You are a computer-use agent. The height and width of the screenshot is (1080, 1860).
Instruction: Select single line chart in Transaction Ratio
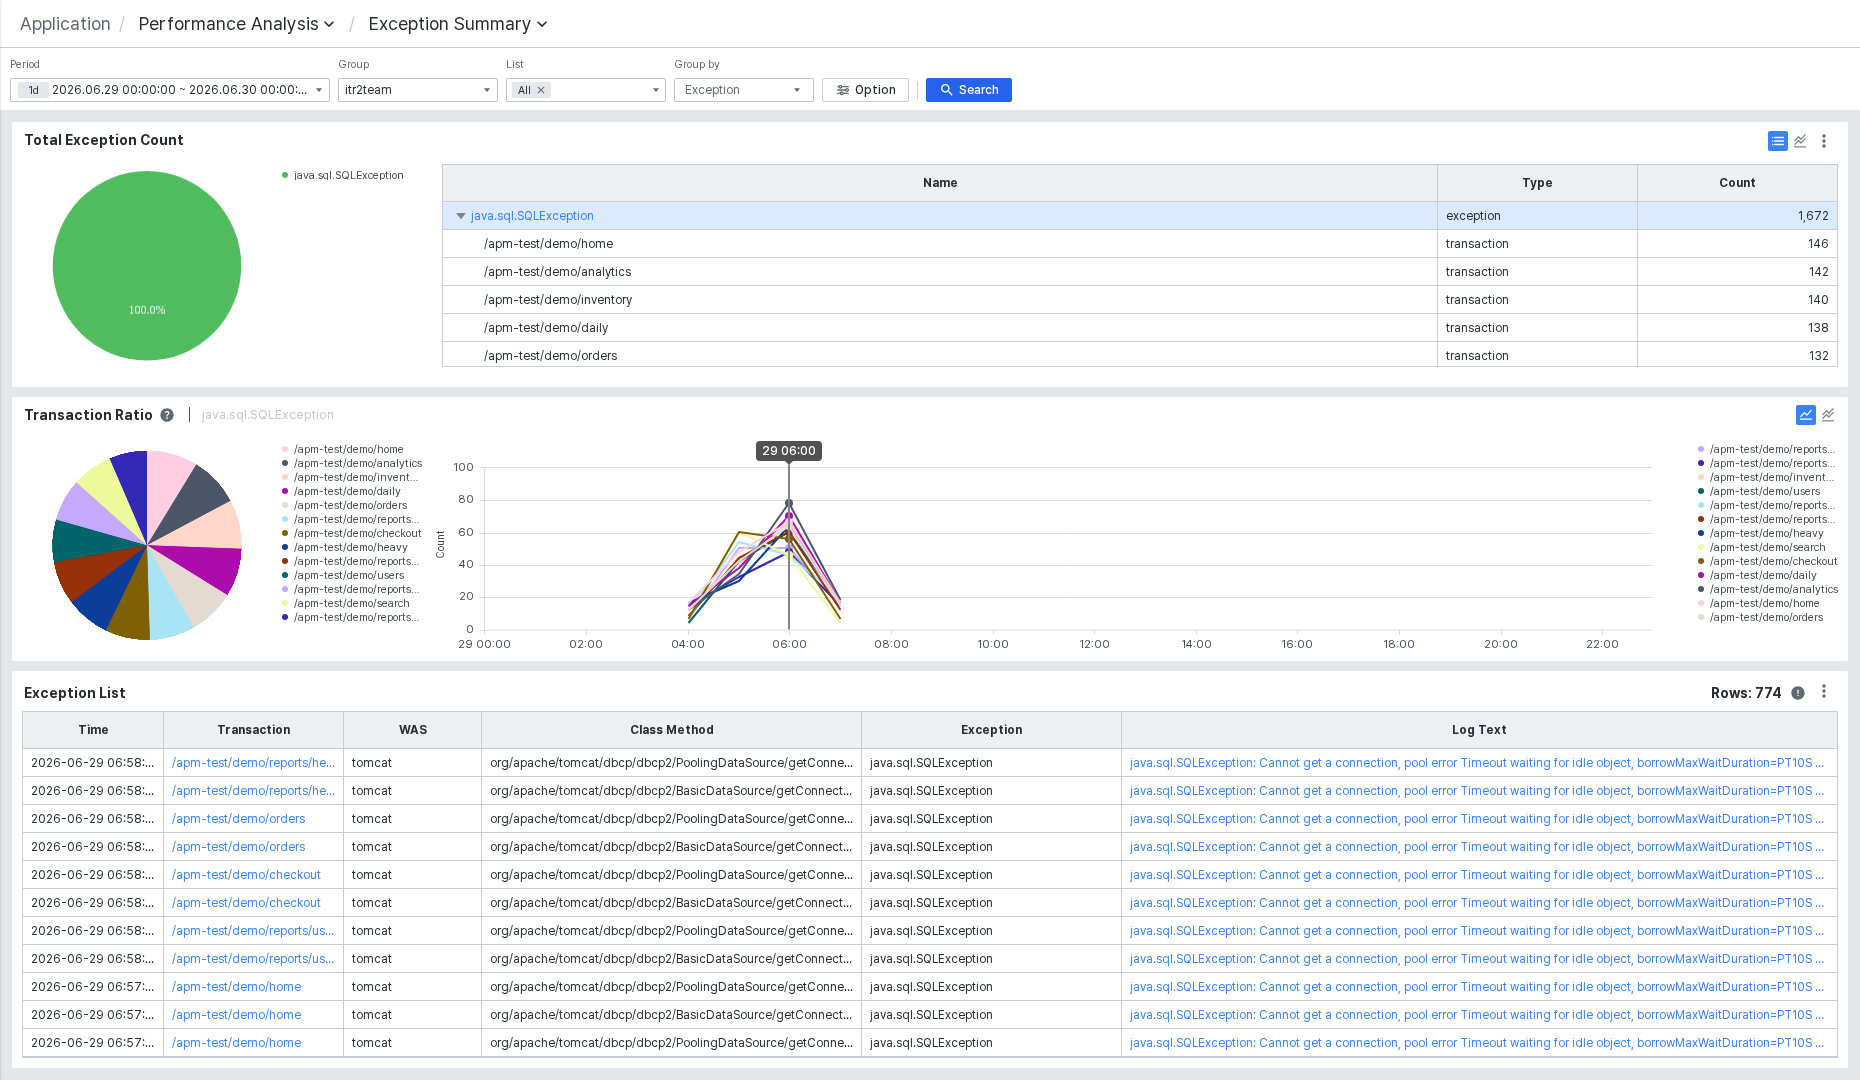1805,415
